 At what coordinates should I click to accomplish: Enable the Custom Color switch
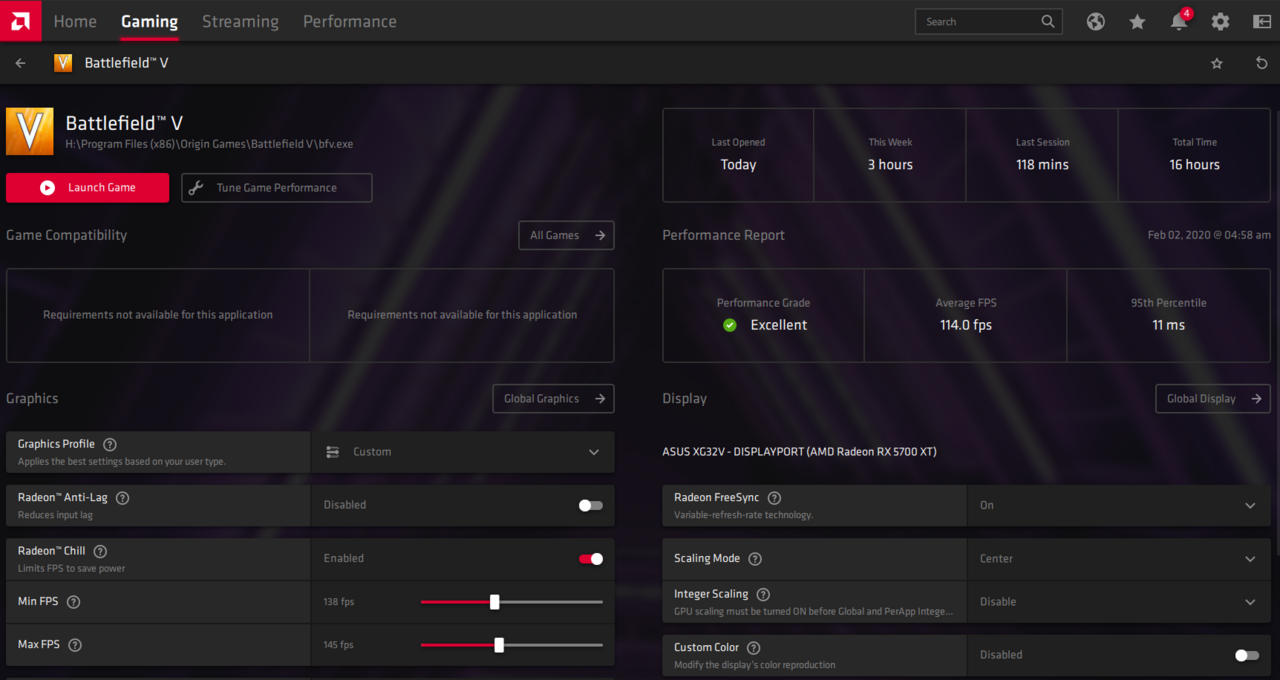[x=1247, y=655]
